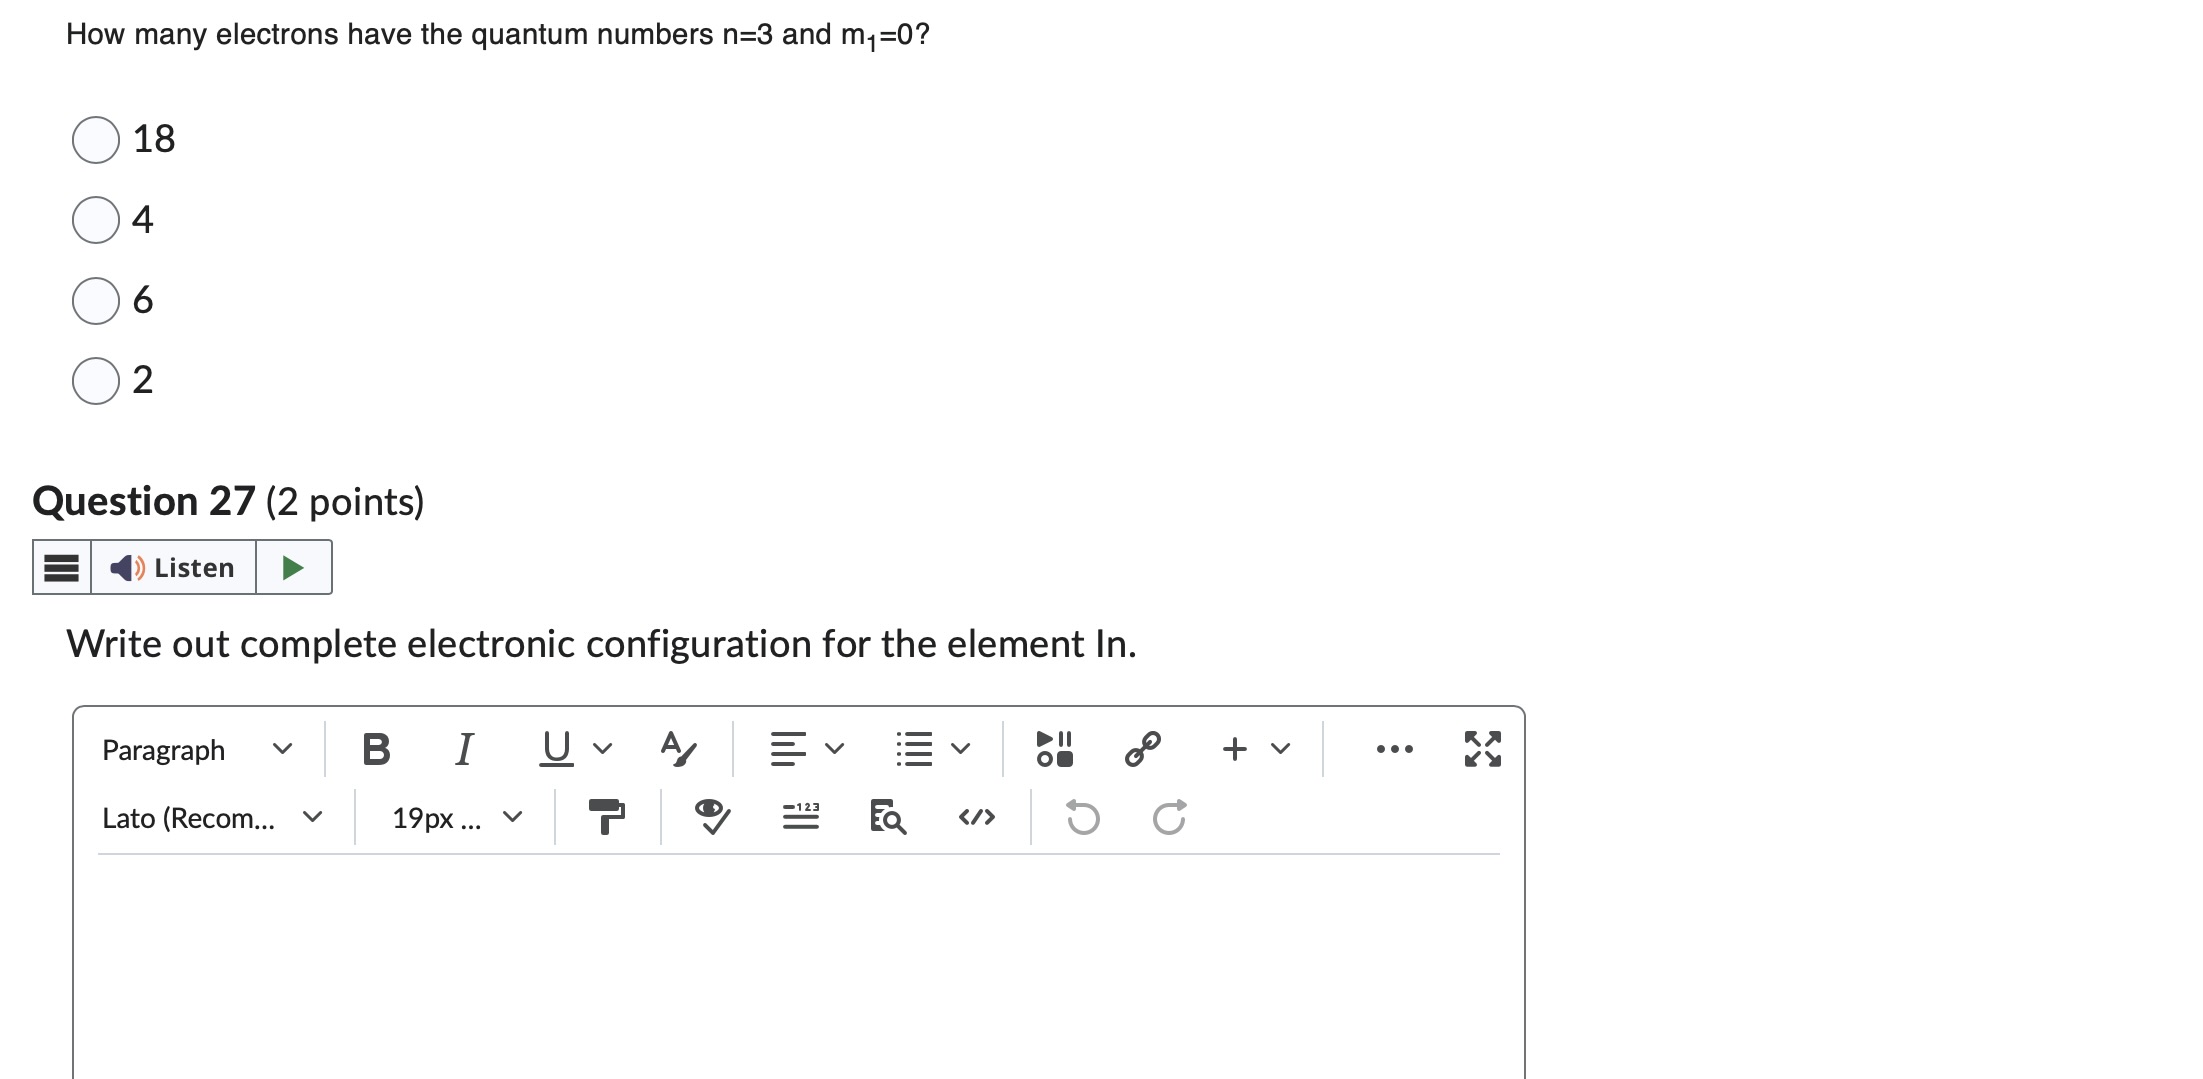Redo the last editor action
Screen dimensions: 2203x1079
click(x=1169, y=818)
